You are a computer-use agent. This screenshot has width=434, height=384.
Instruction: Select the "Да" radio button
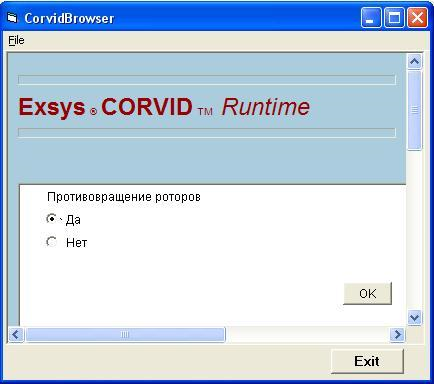[51, 219]
